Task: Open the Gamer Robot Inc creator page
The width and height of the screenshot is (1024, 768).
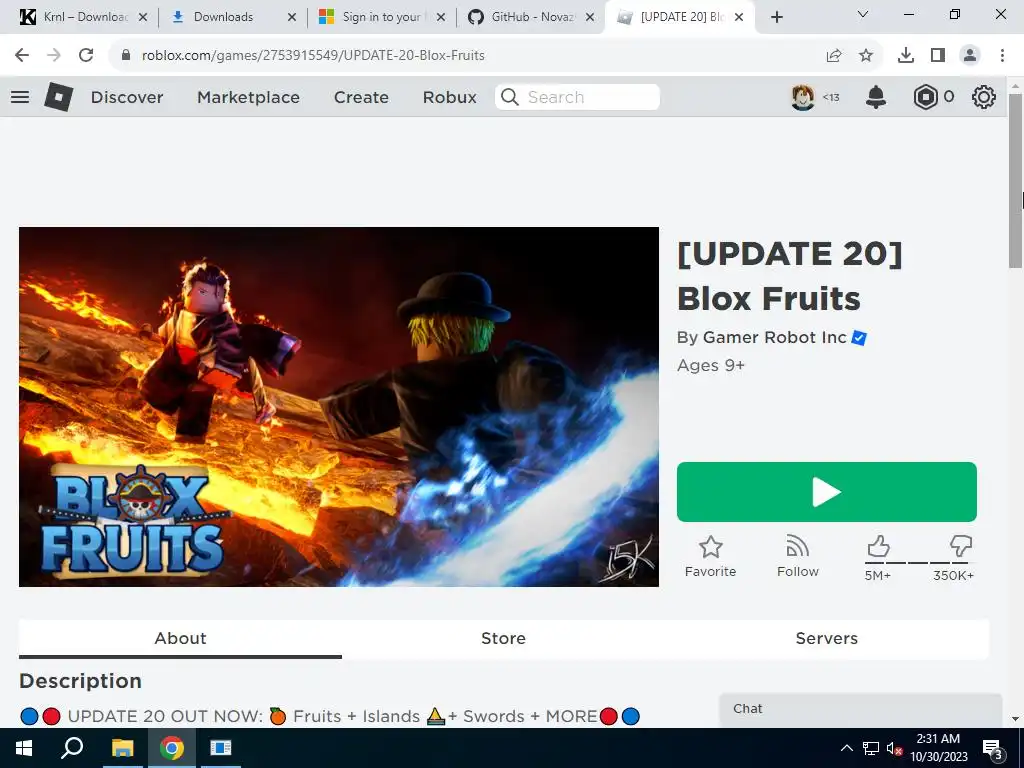Action: 775,338
